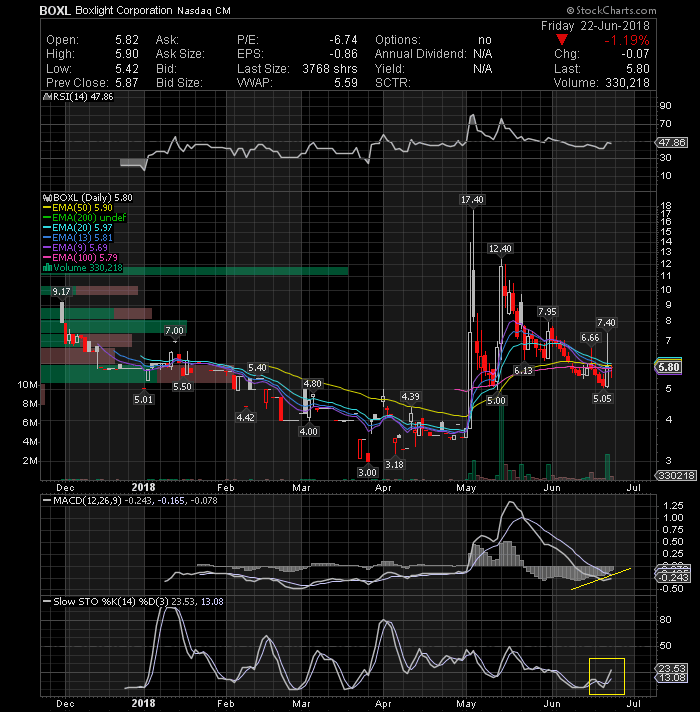Click the 6.66 price label

pyautogui.click(x=590, y=337)
